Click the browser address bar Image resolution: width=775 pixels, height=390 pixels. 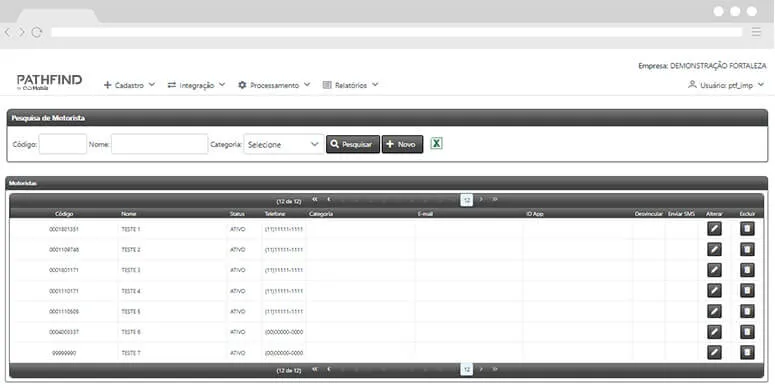[x=396, y=32]
